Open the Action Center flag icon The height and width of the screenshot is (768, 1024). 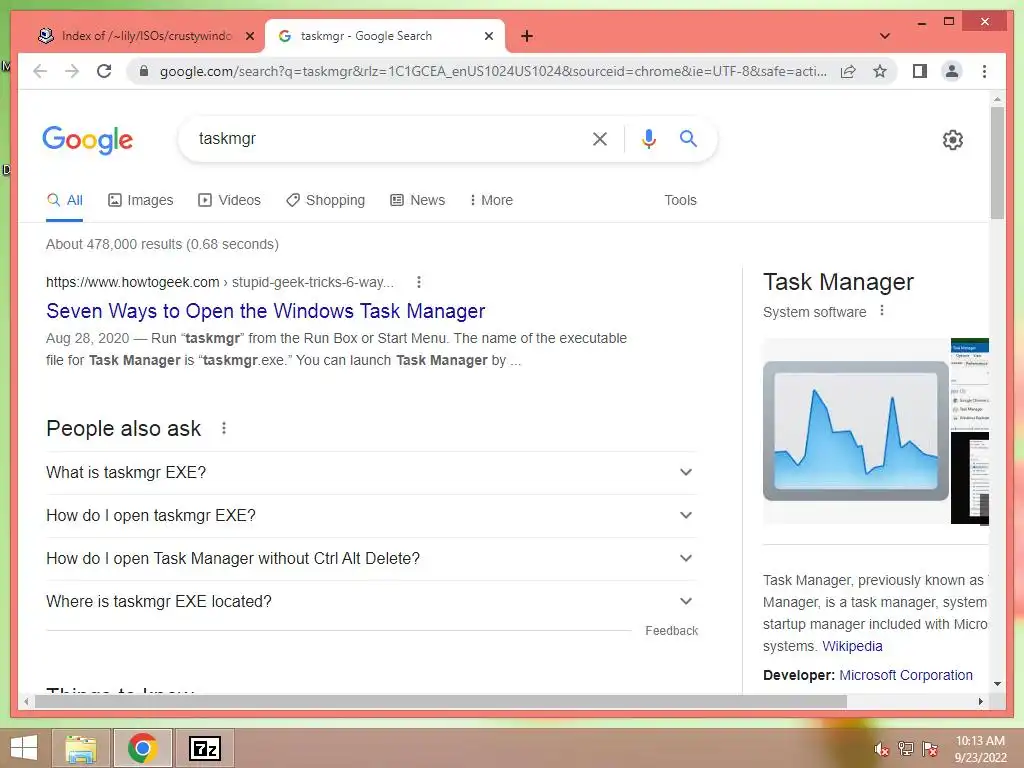coord(929,749)
